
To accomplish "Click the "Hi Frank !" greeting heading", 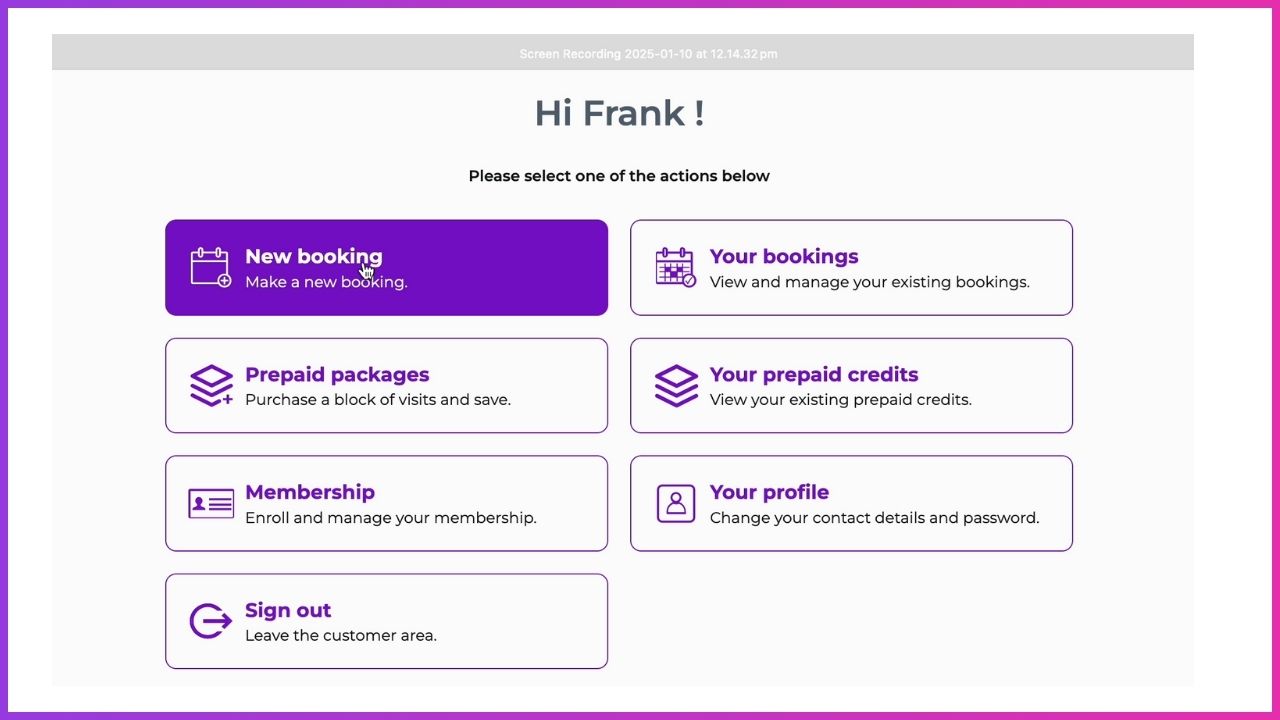I will (619, 113).
